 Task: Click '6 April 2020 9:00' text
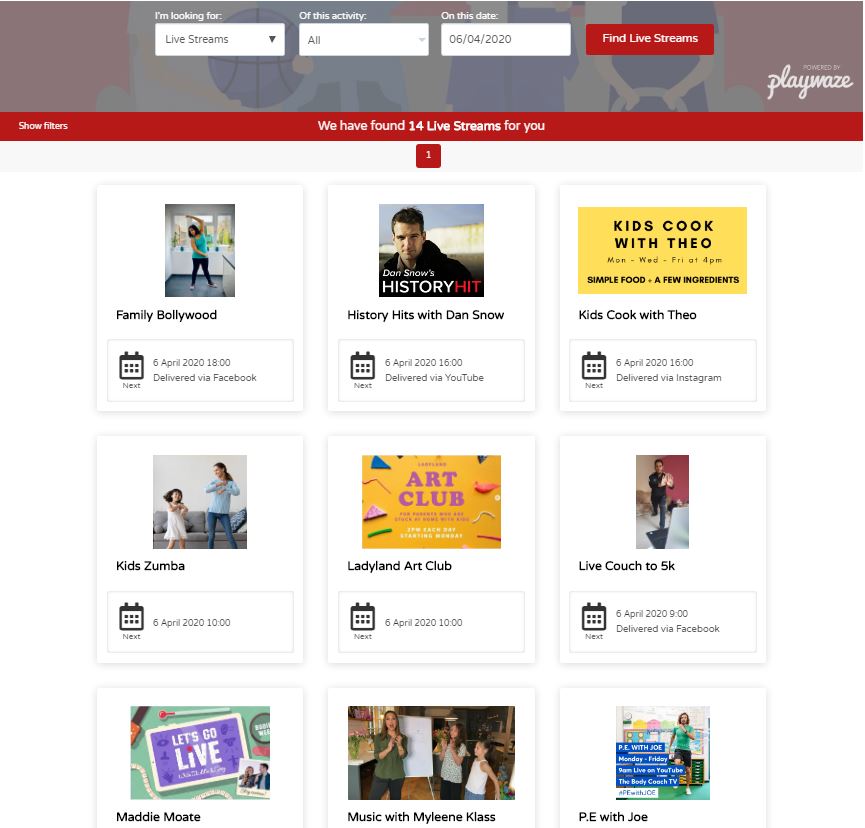(652, 613)
